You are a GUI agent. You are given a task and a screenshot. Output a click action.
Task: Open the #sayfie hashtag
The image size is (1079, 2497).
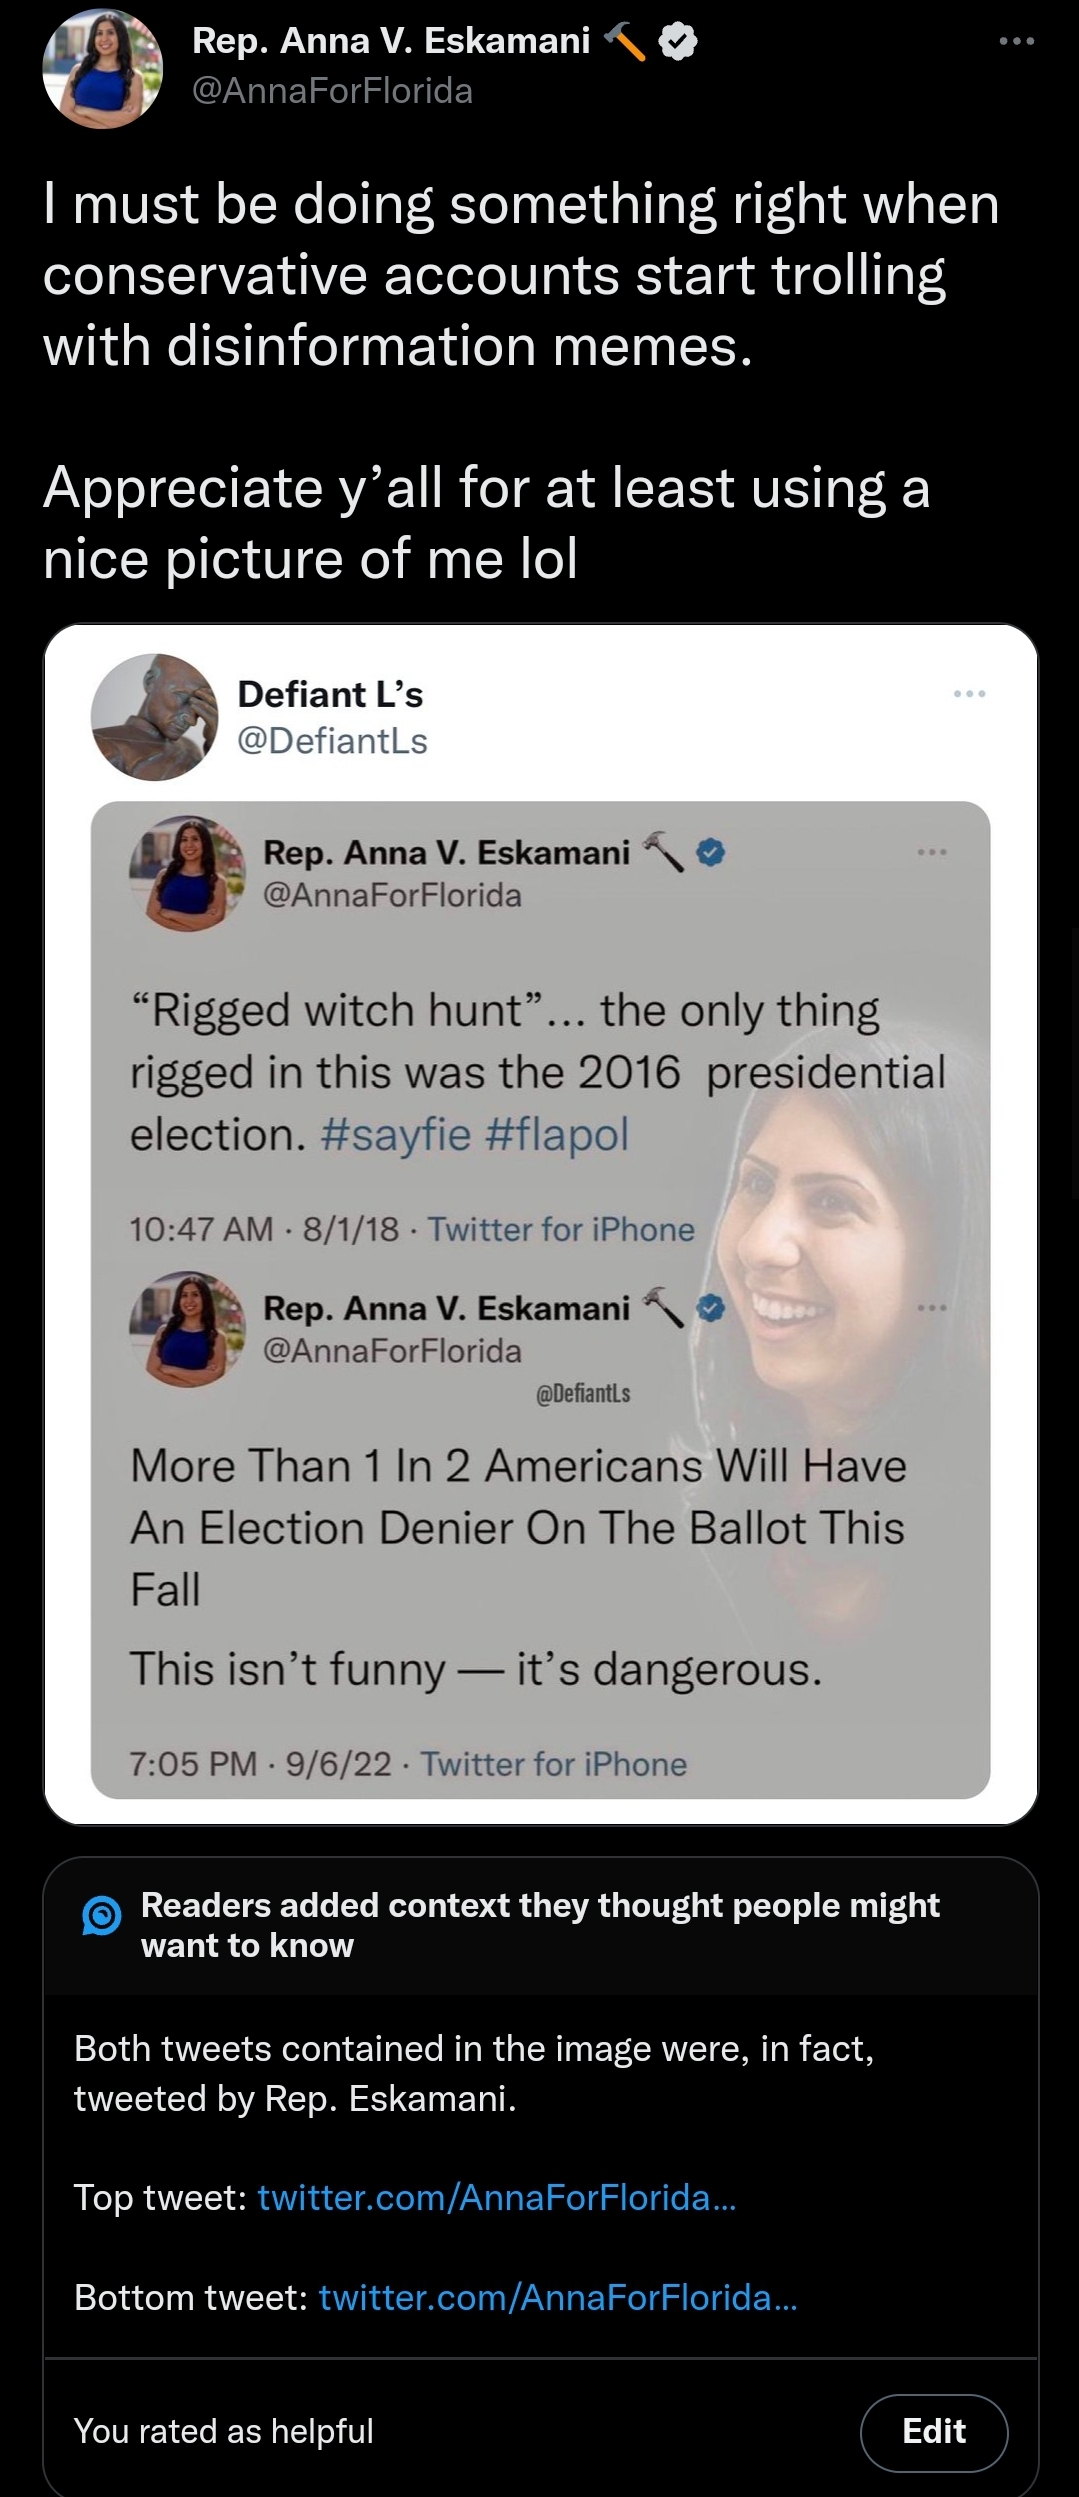point(396,1135)
